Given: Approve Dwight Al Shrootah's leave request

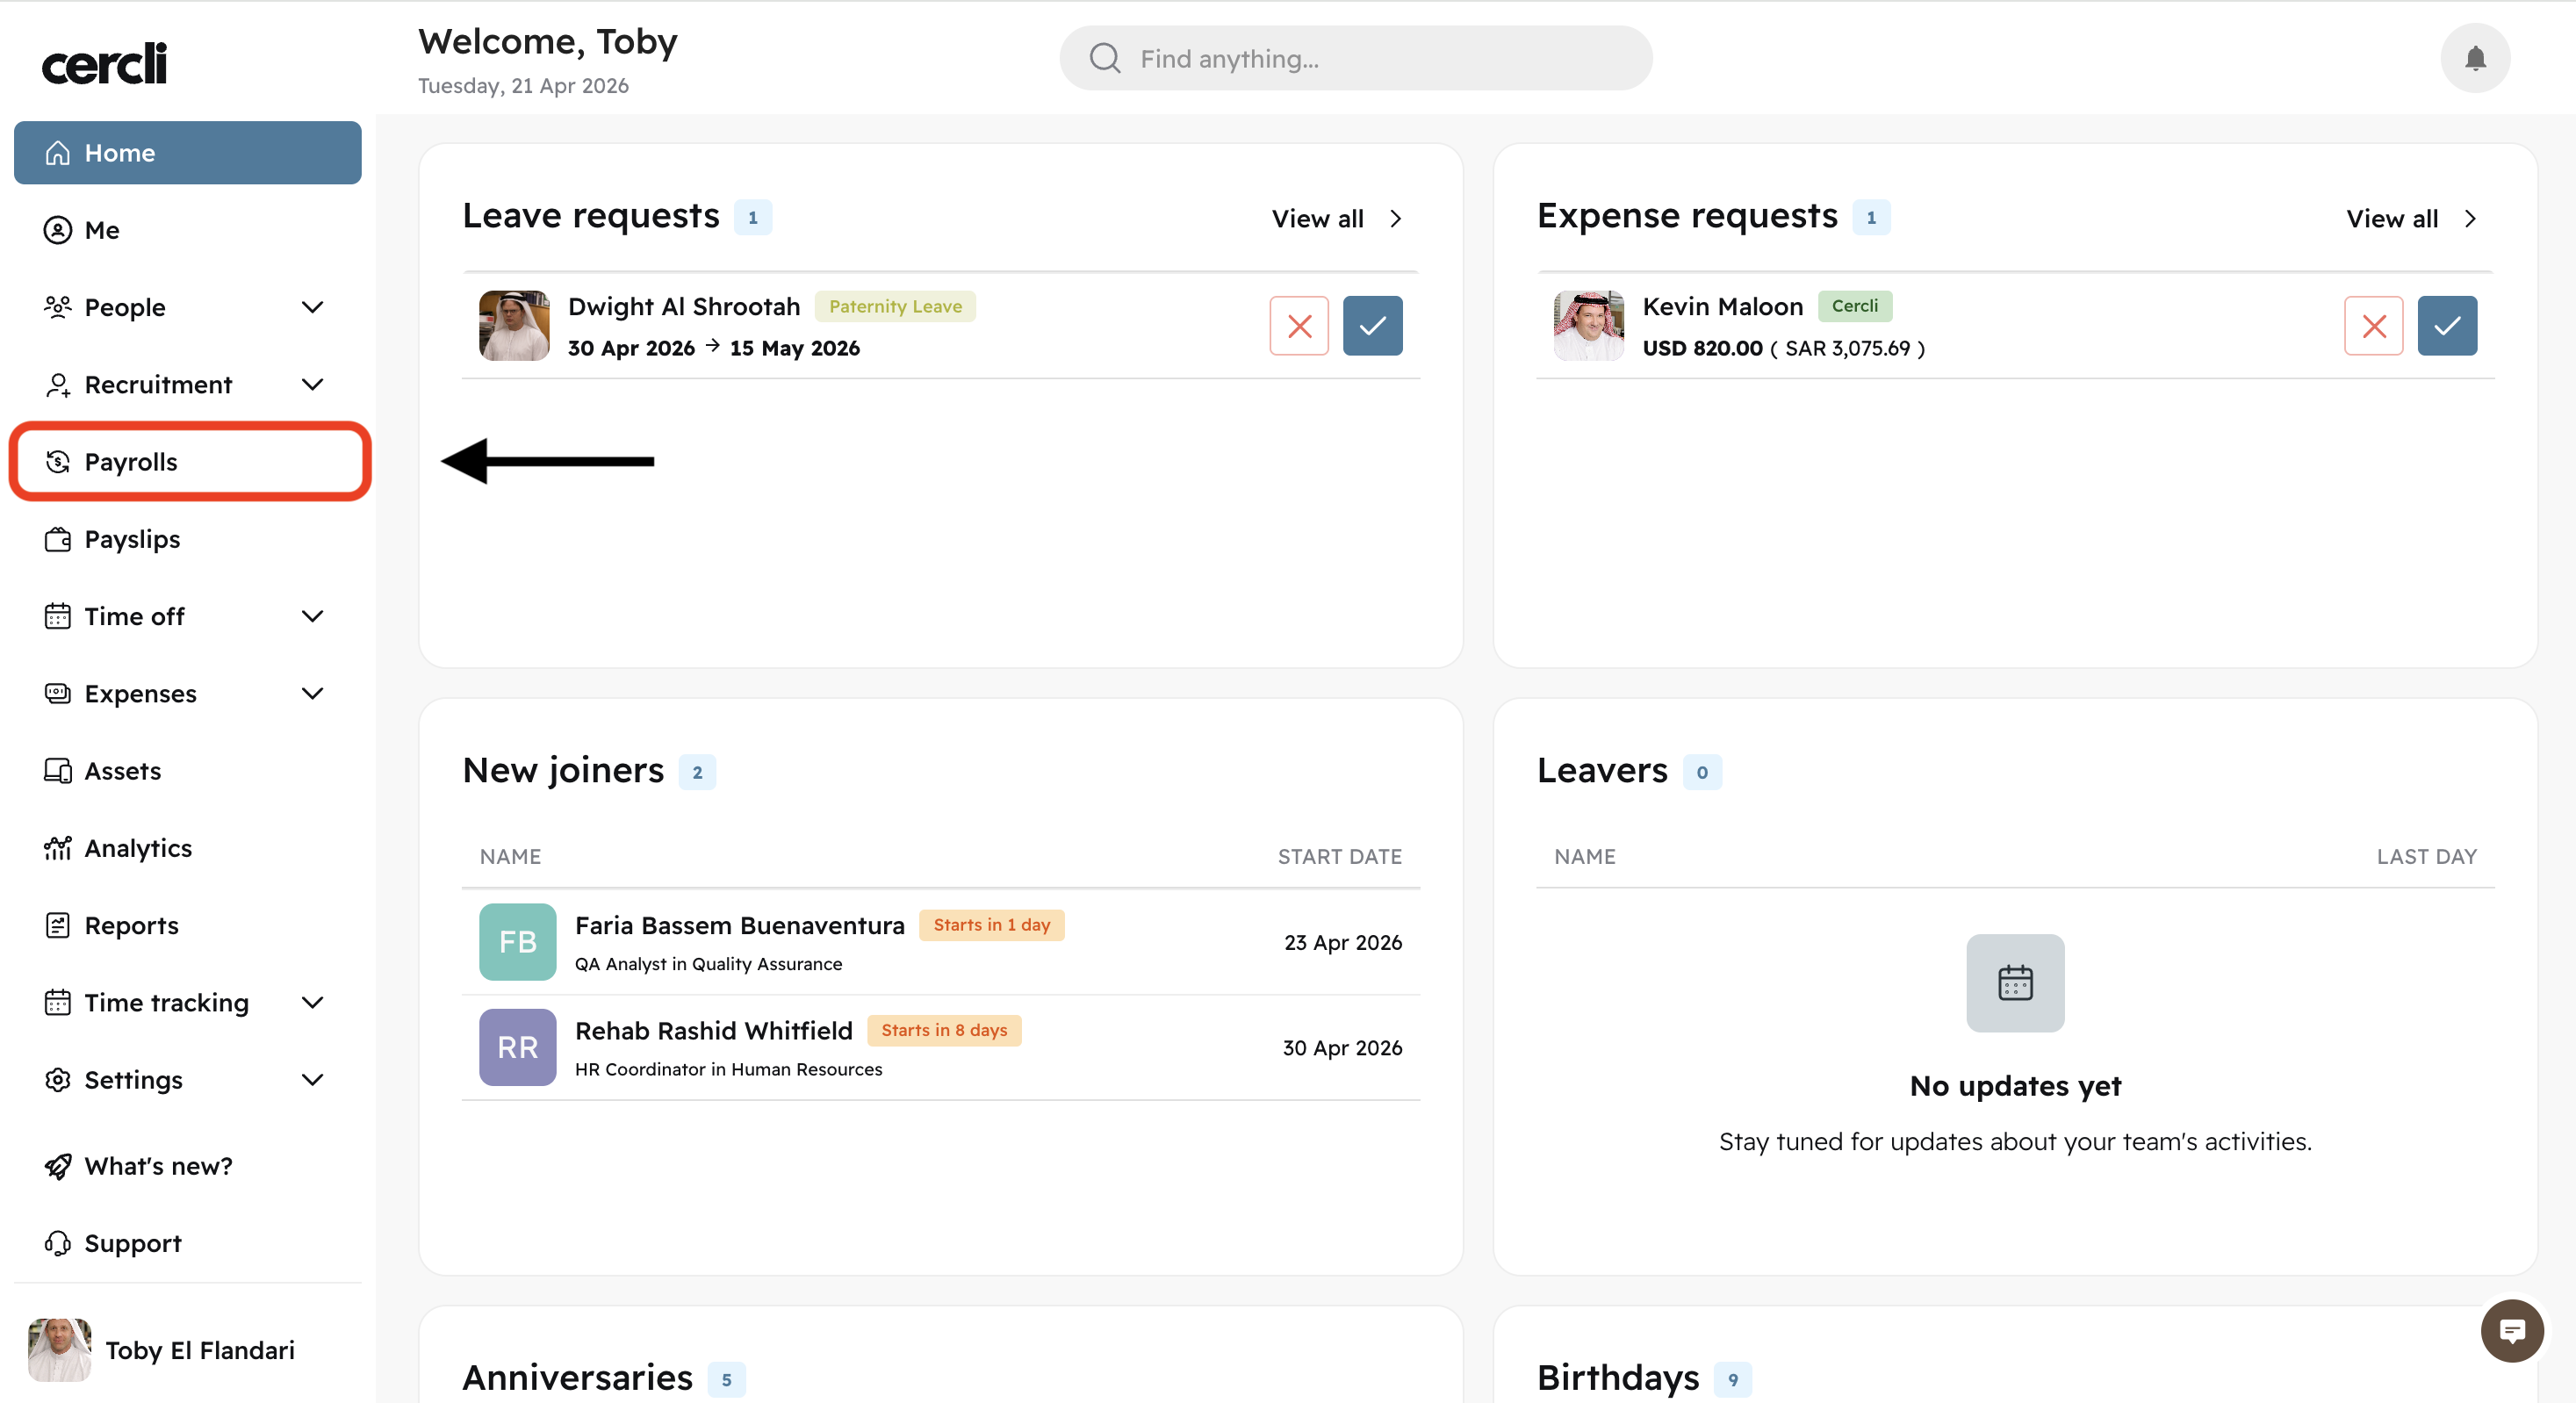Looking at the screenshot, I should point(1372,326).
